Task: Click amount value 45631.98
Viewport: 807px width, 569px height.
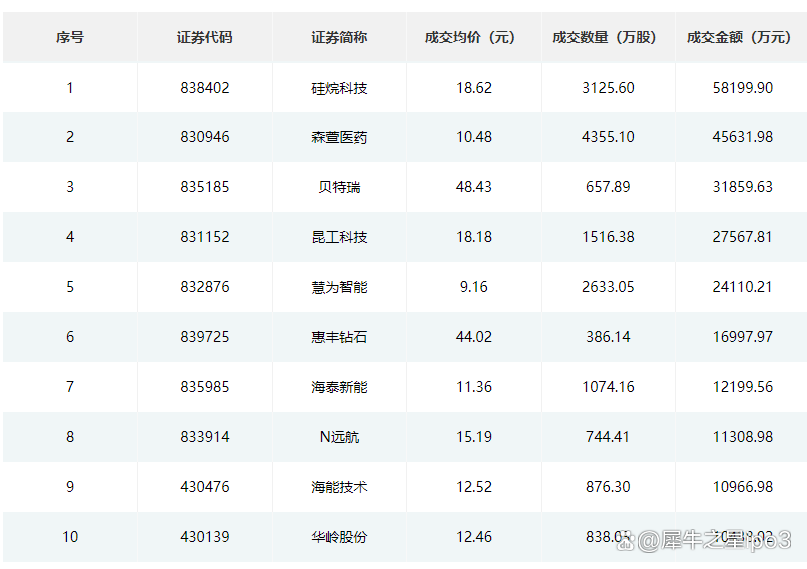Action: click(743, 137)
